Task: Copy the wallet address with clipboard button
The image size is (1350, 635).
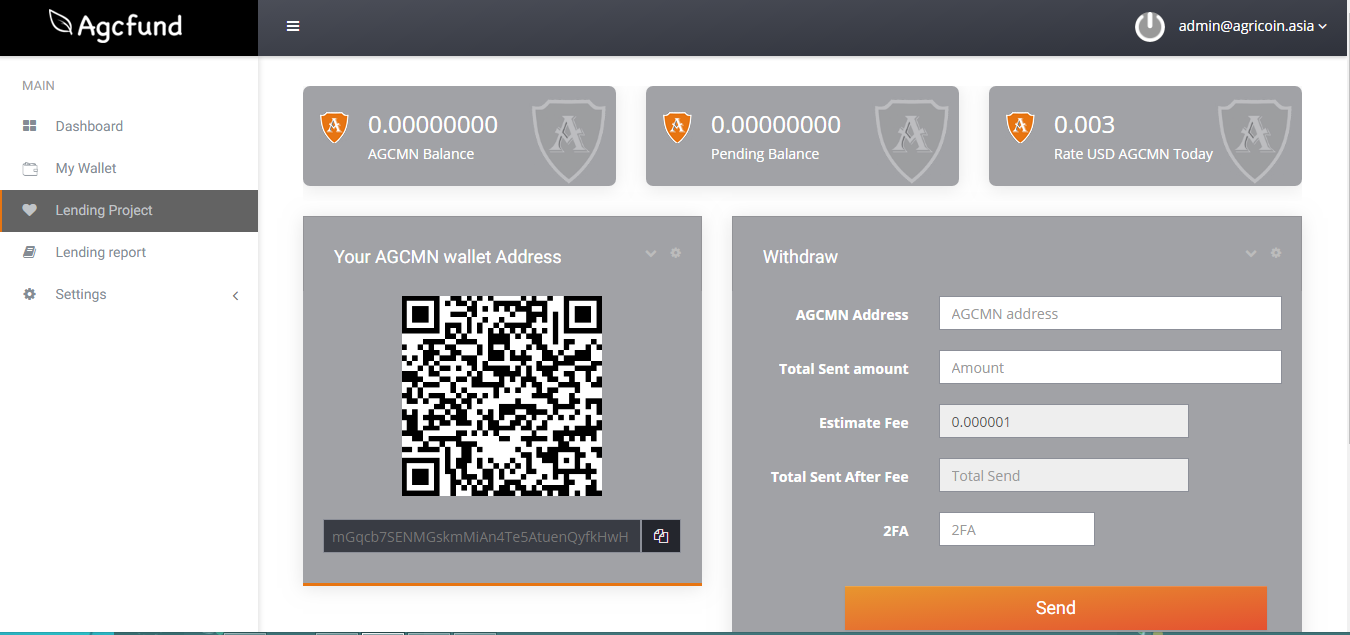Action: [661, 536]
